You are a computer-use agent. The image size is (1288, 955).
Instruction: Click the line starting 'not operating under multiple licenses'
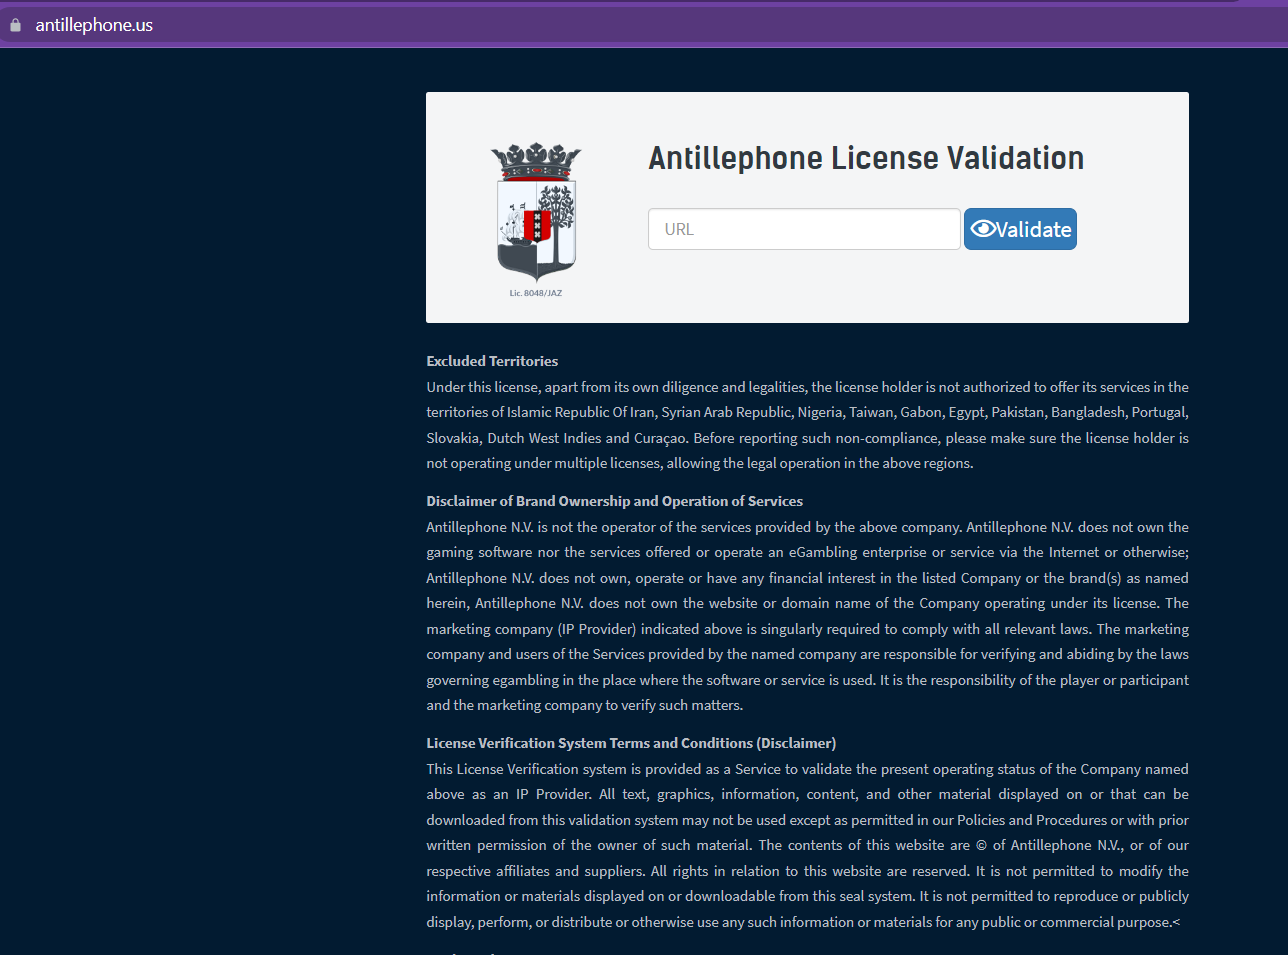click(700, 463)
